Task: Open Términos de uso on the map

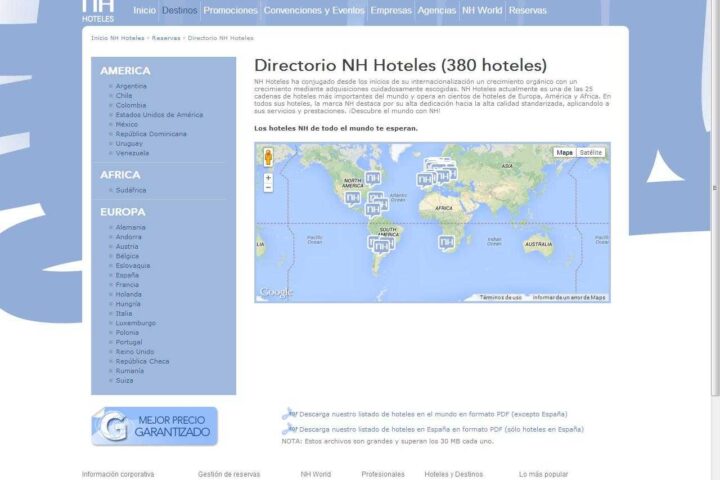Action: pyautogui.click(x=500, y=297)
